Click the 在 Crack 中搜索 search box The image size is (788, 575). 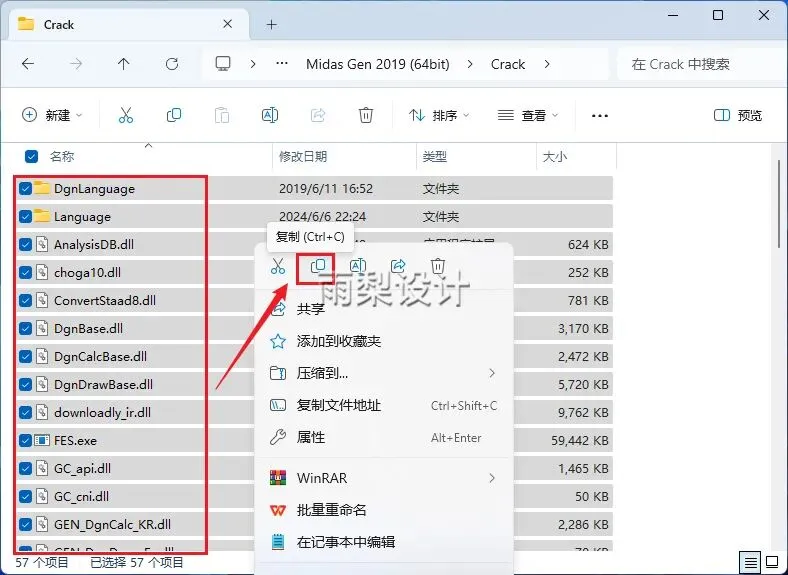click(702, 64)
